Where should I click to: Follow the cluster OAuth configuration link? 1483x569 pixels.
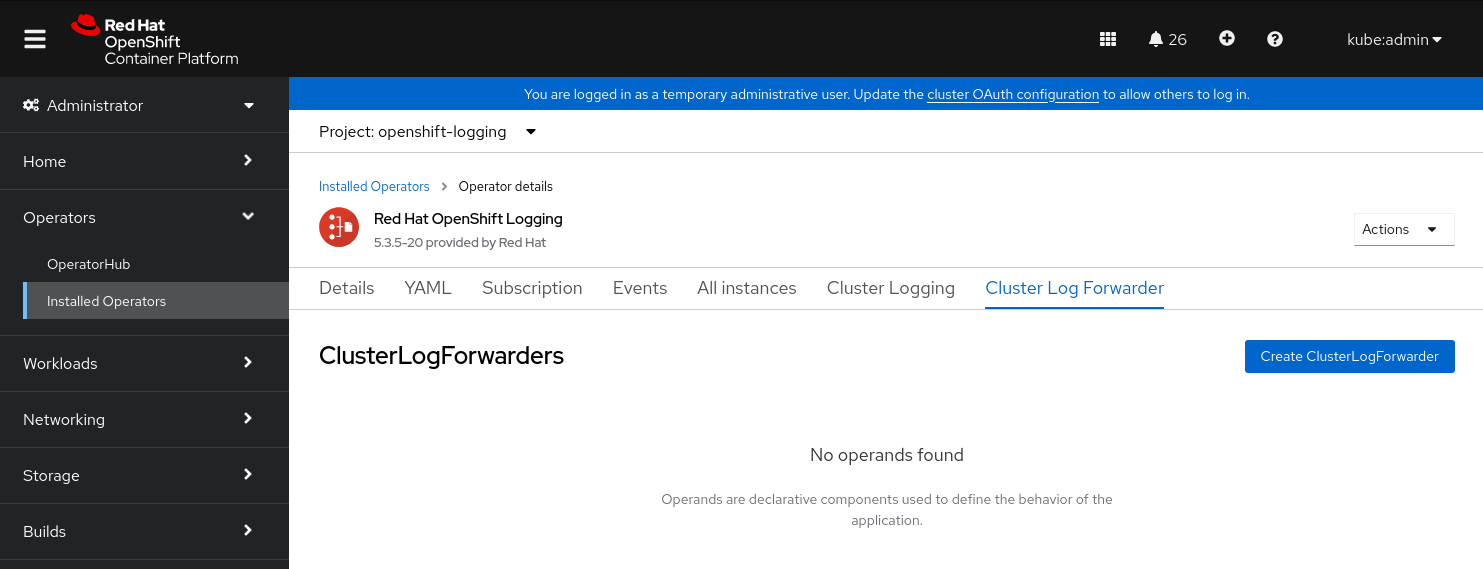(x=1013, y=95)
